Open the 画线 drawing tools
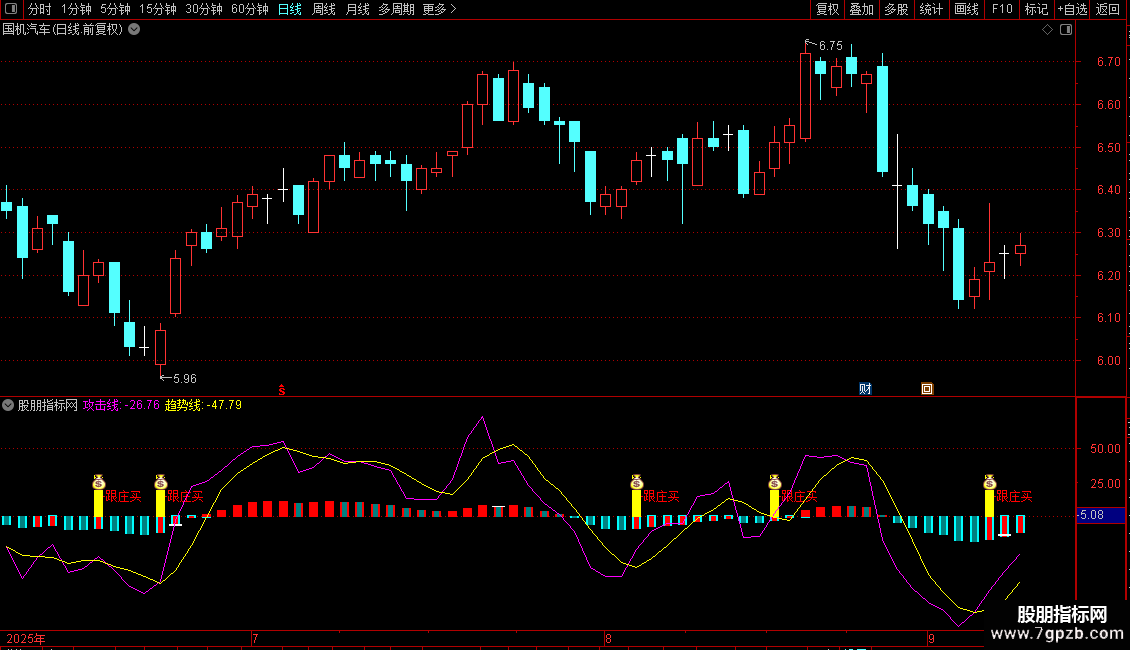 (966, 9)
